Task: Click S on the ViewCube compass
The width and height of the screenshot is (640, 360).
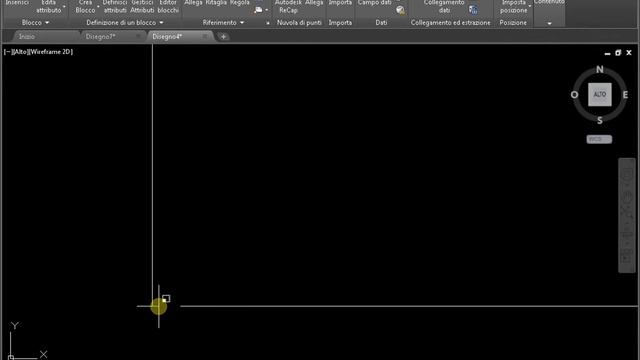Action: (600, 120)
